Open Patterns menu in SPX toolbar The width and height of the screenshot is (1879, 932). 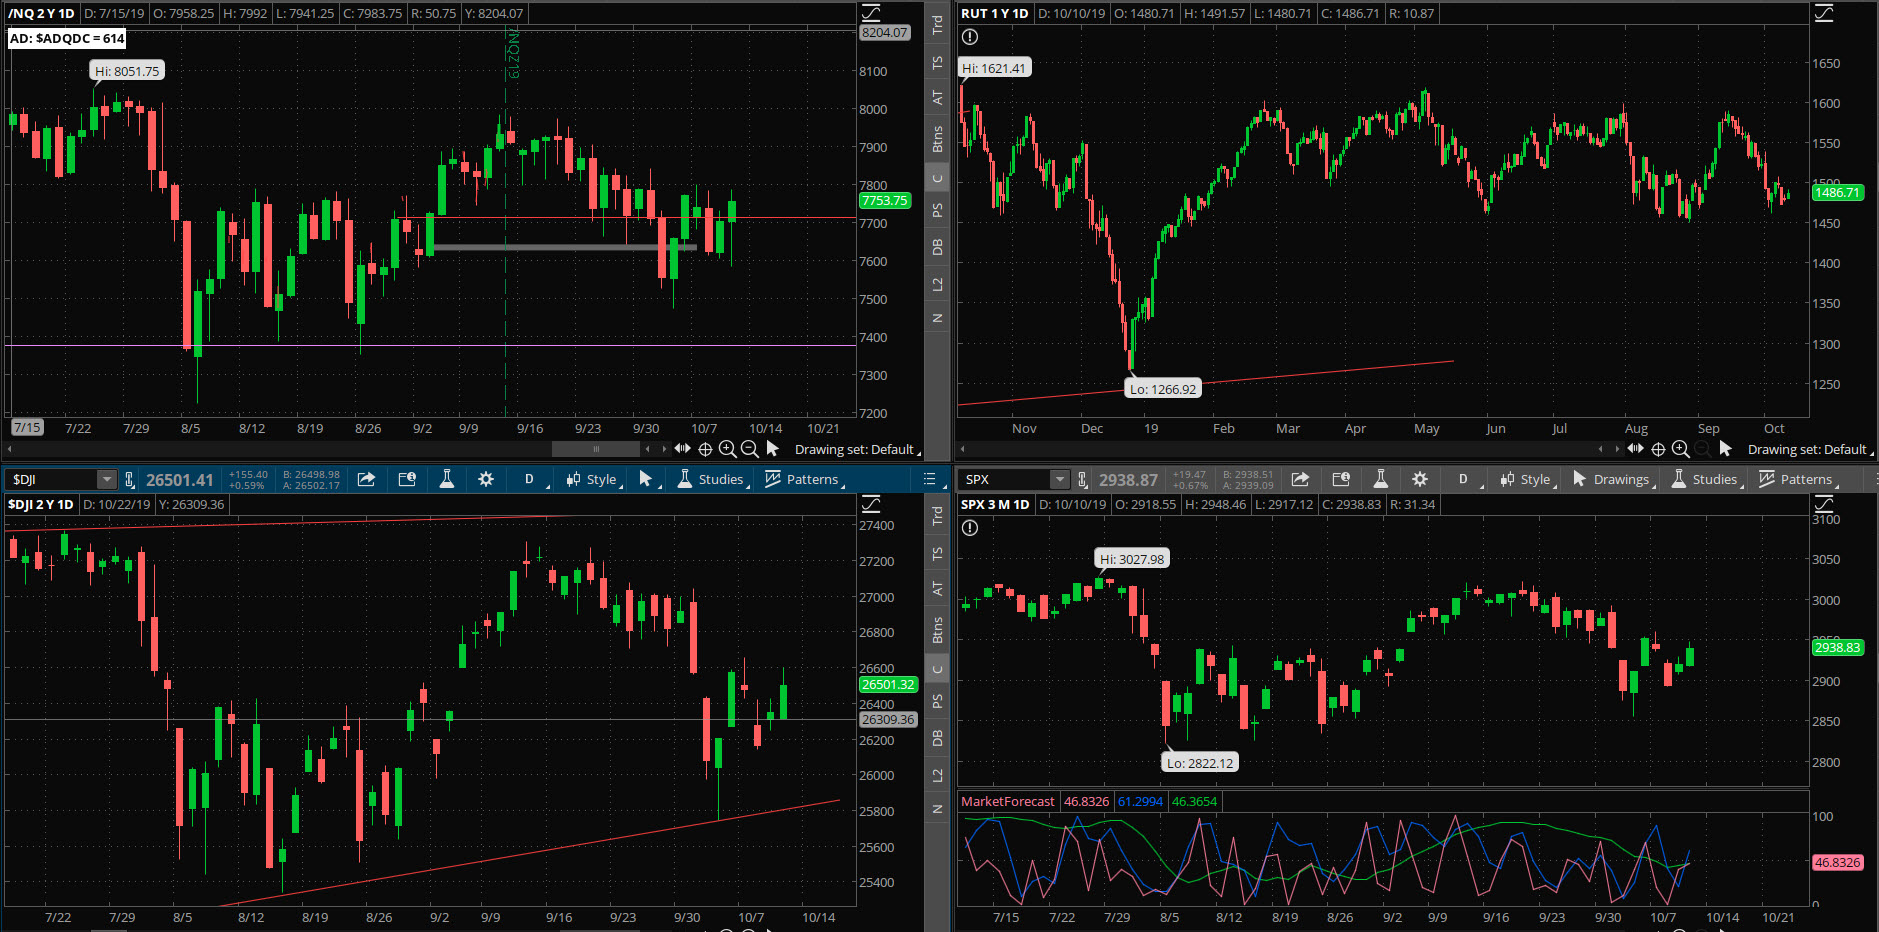tap(1798, 479)
